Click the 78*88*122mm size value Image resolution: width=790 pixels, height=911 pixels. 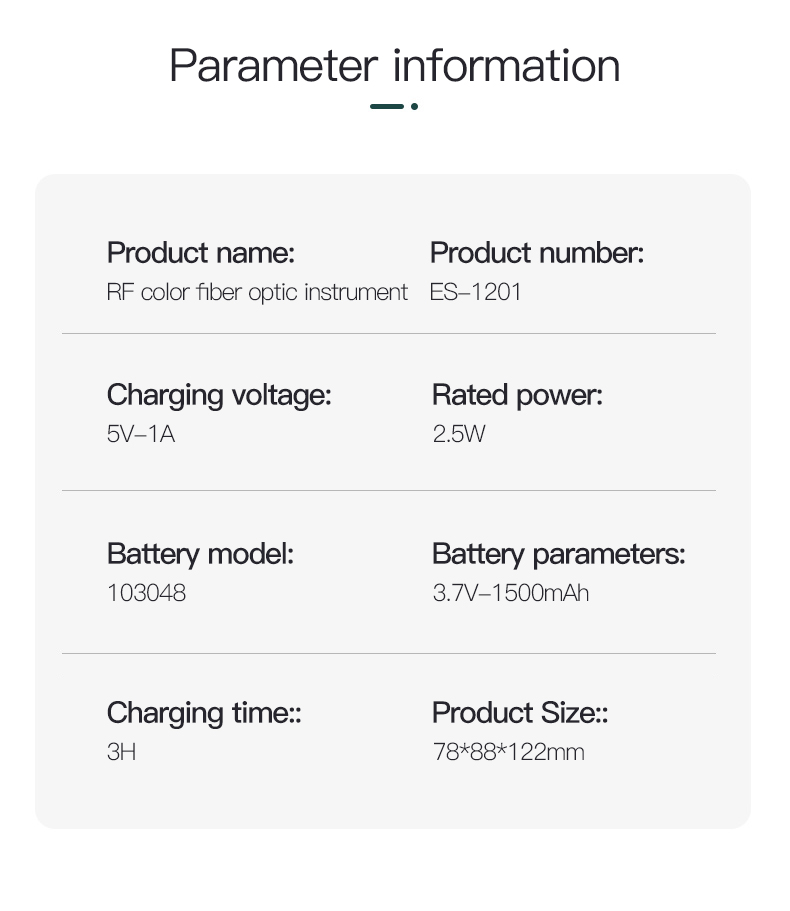point(508,752)
